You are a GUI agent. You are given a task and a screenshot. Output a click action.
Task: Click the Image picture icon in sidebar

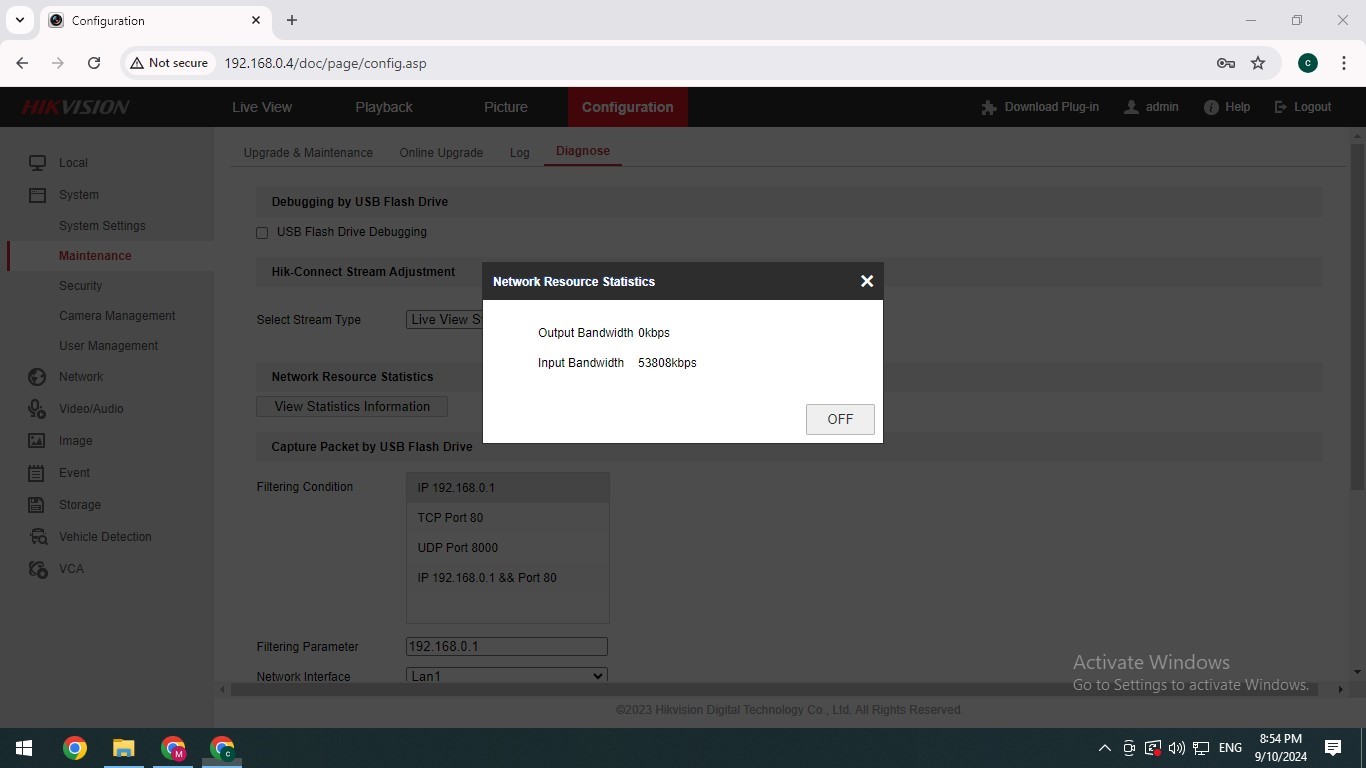37,441
